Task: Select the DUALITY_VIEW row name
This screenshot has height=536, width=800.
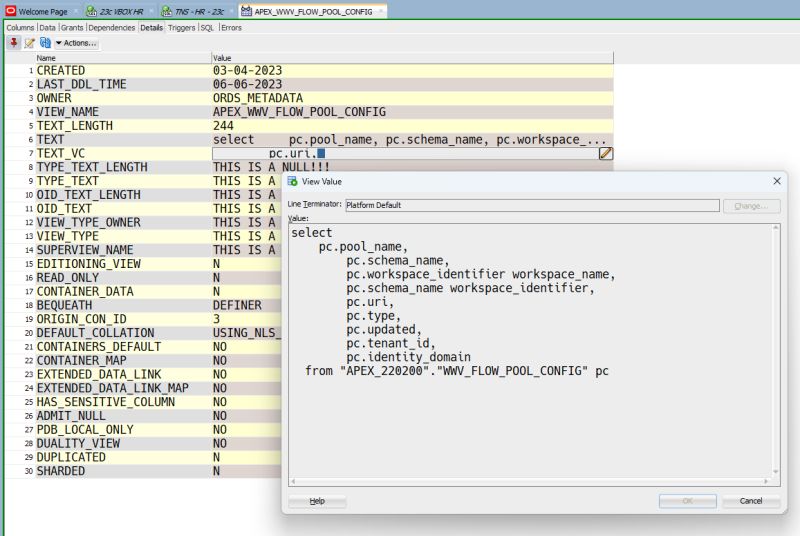Action: click(78, 443)
